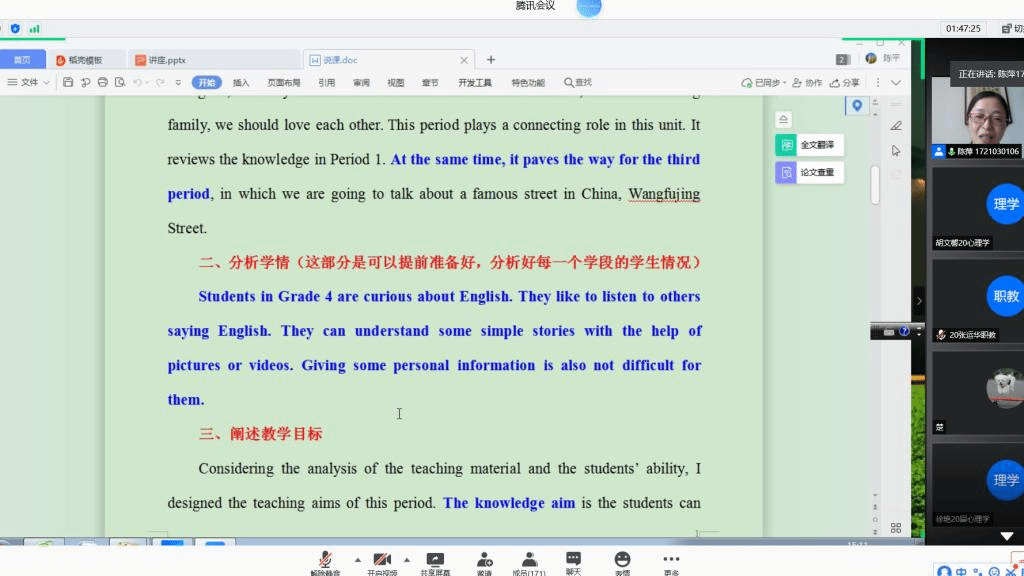
Task: Toggle the location pin in side panel
Action: (856, 105)
